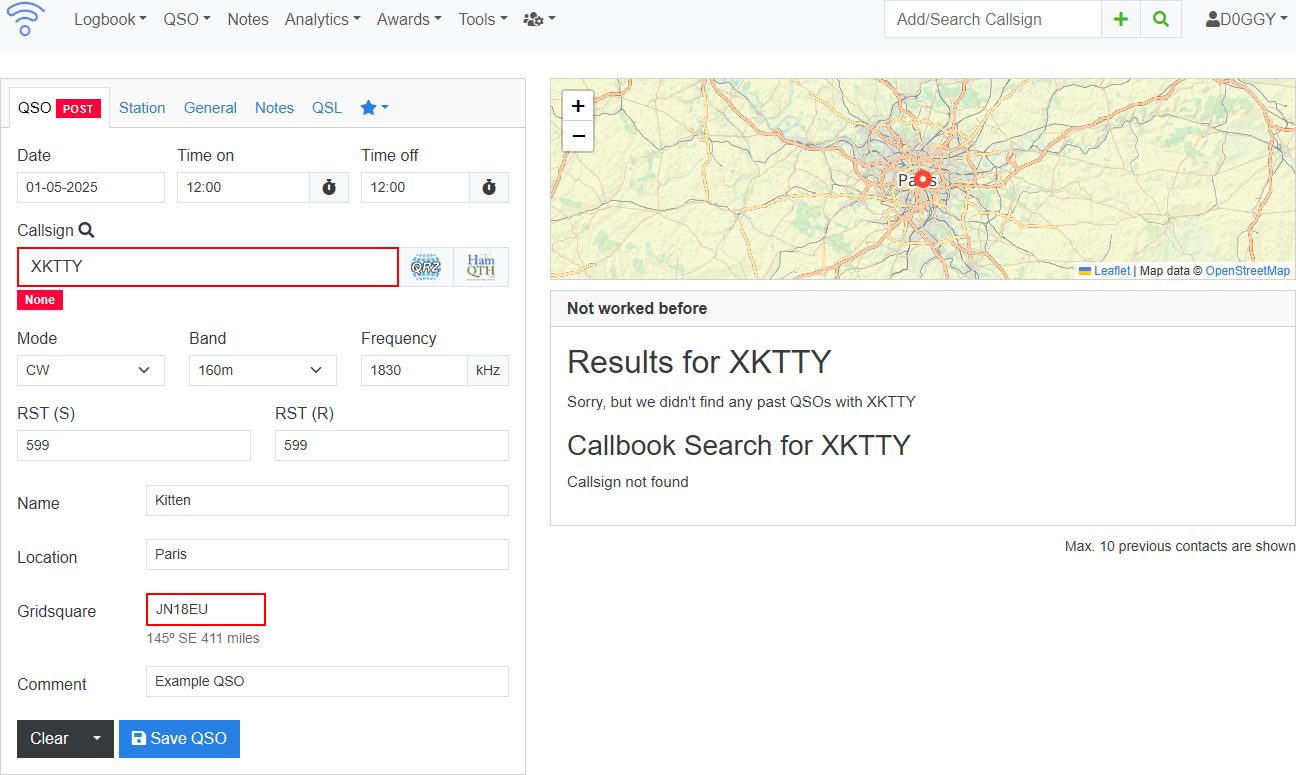This screenshot has width=1296, height=775.
Task: Open the Tools menu
Action: [483, 19]
